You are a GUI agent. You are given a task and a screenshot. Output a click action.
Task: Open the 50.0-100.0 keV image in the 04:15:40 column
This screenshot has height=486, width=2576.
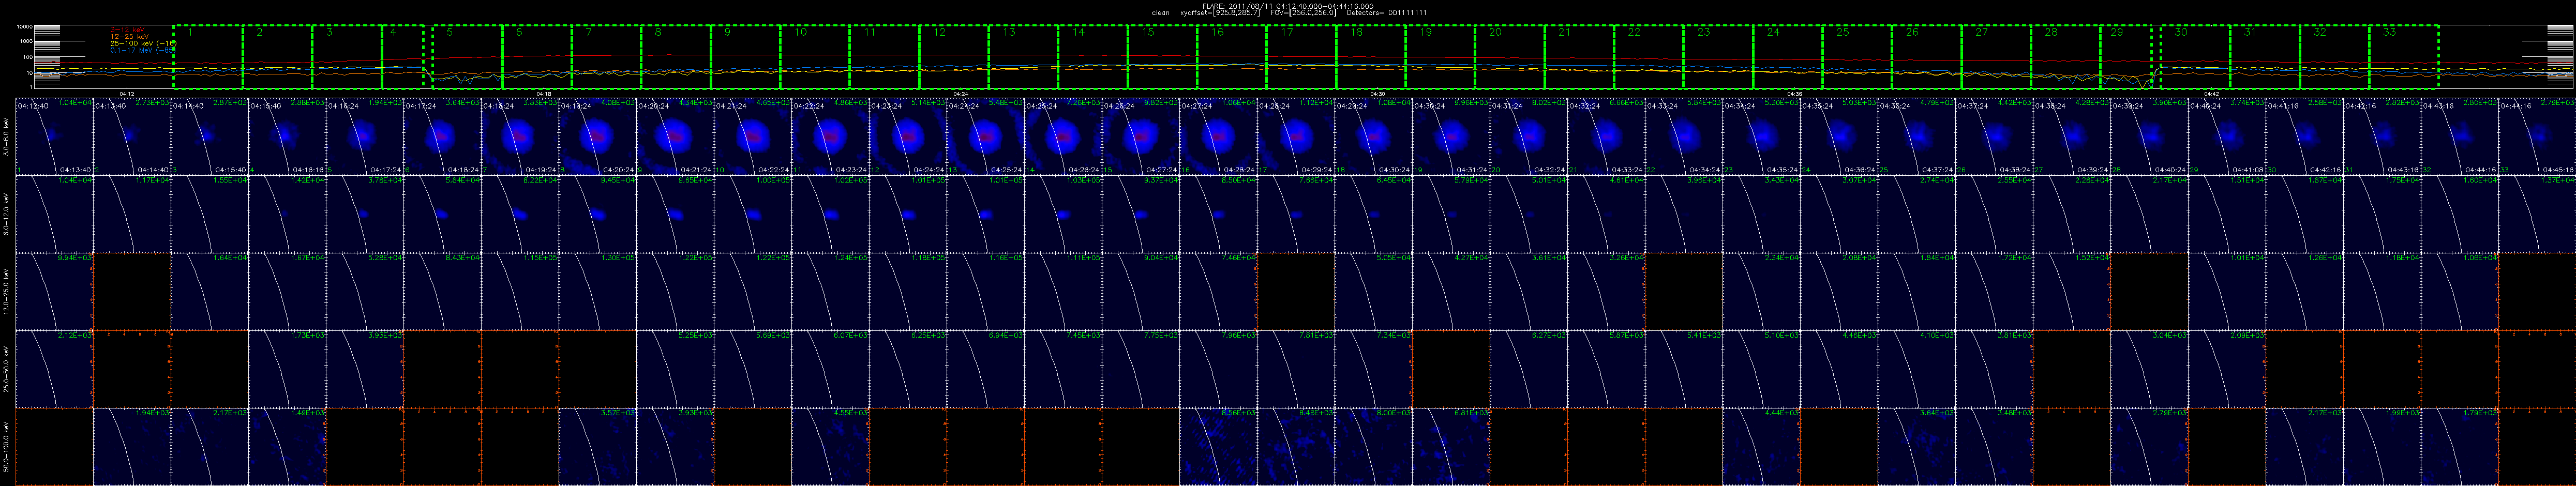(288, 446)
